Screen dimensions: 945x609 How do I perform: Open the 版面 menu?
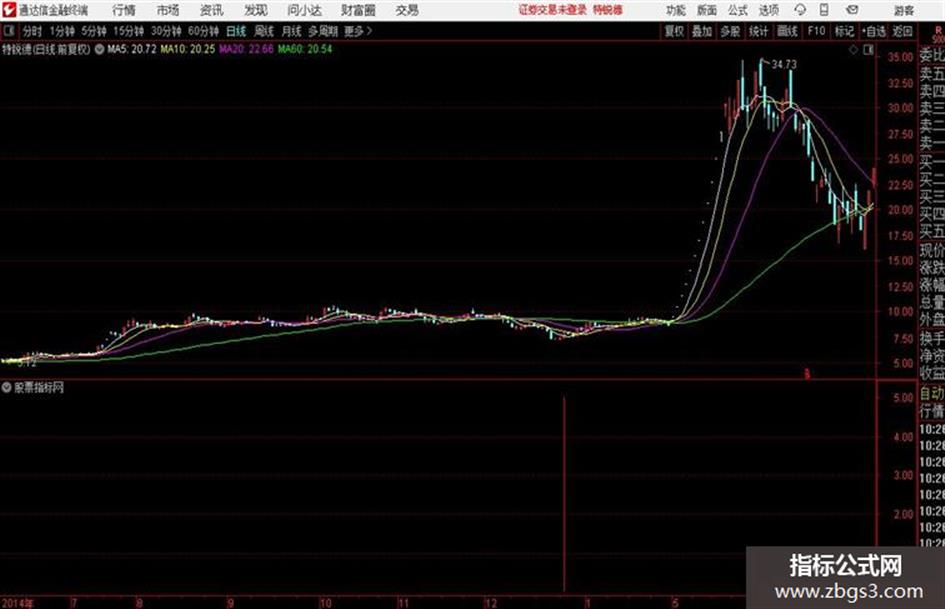tap(706, 10)
